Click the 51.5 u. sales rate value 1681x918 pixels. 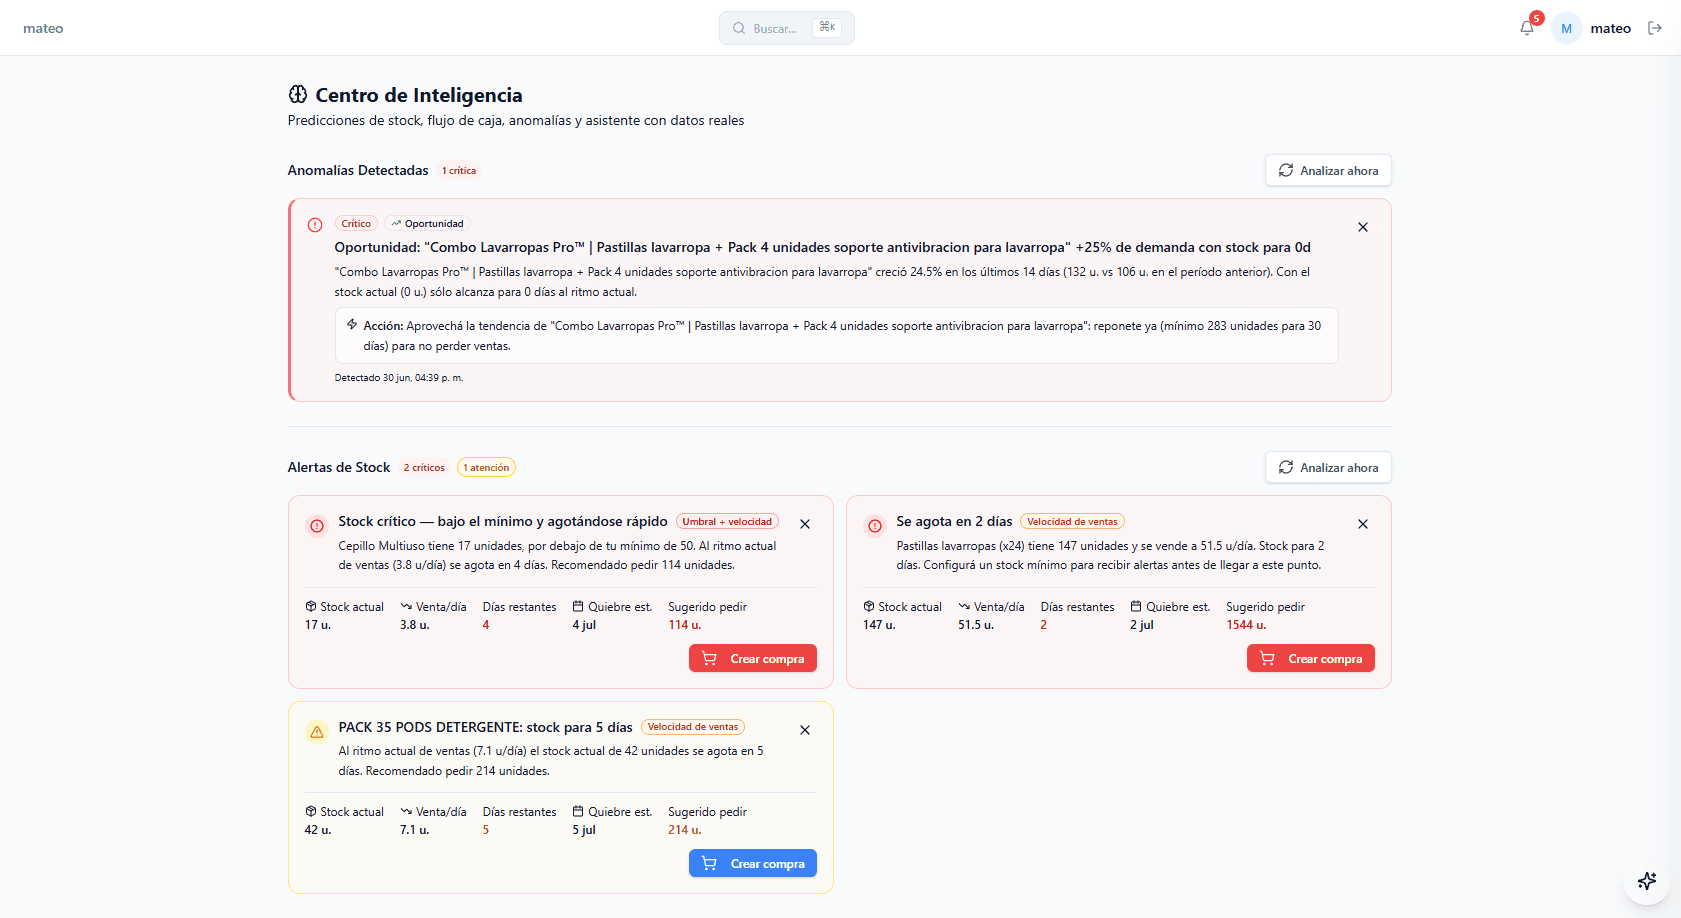pos(976,625)
